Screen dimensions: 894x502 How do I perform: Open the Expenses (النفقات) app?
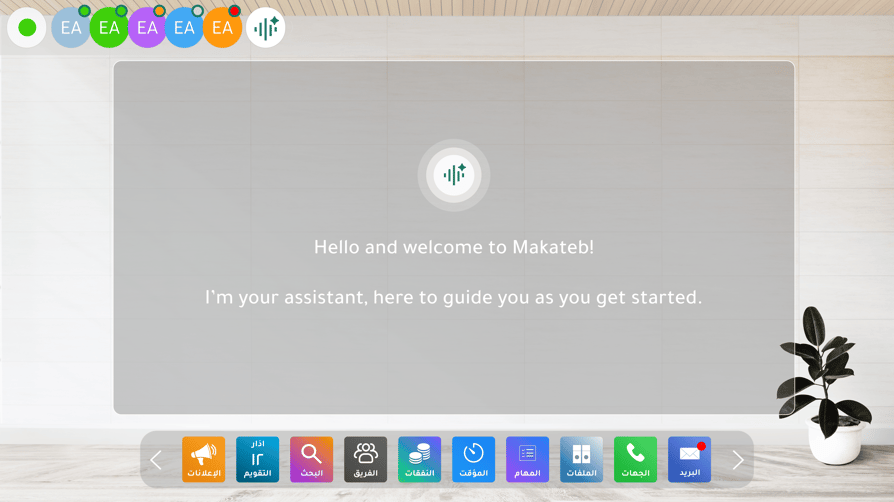pyautogui.click(x=419, y=459)
